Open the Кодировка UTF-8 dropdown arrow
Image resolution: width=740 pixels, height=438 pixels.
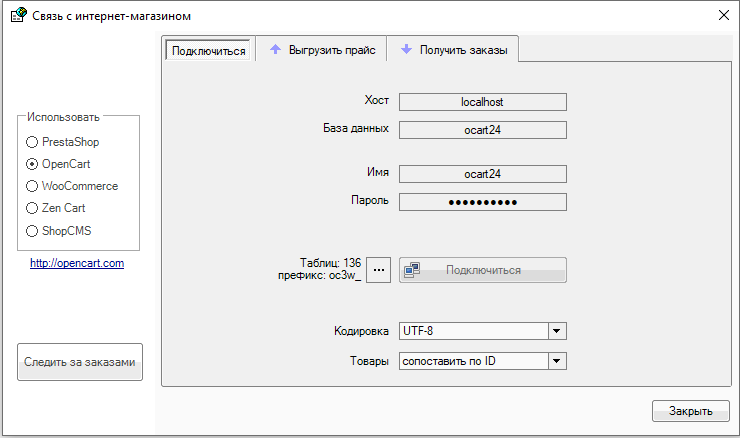[x=557, y=331]
